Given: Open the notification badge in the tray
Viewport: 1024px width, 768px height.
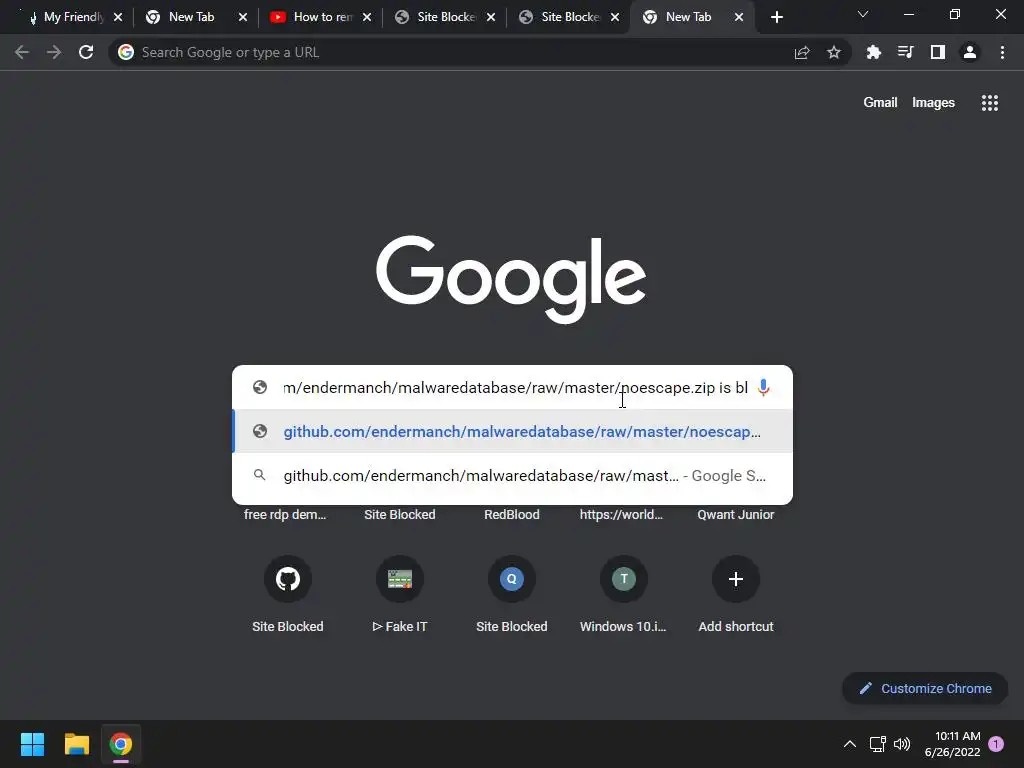Looking at the screenshot, I should click(x=996, y=744).
